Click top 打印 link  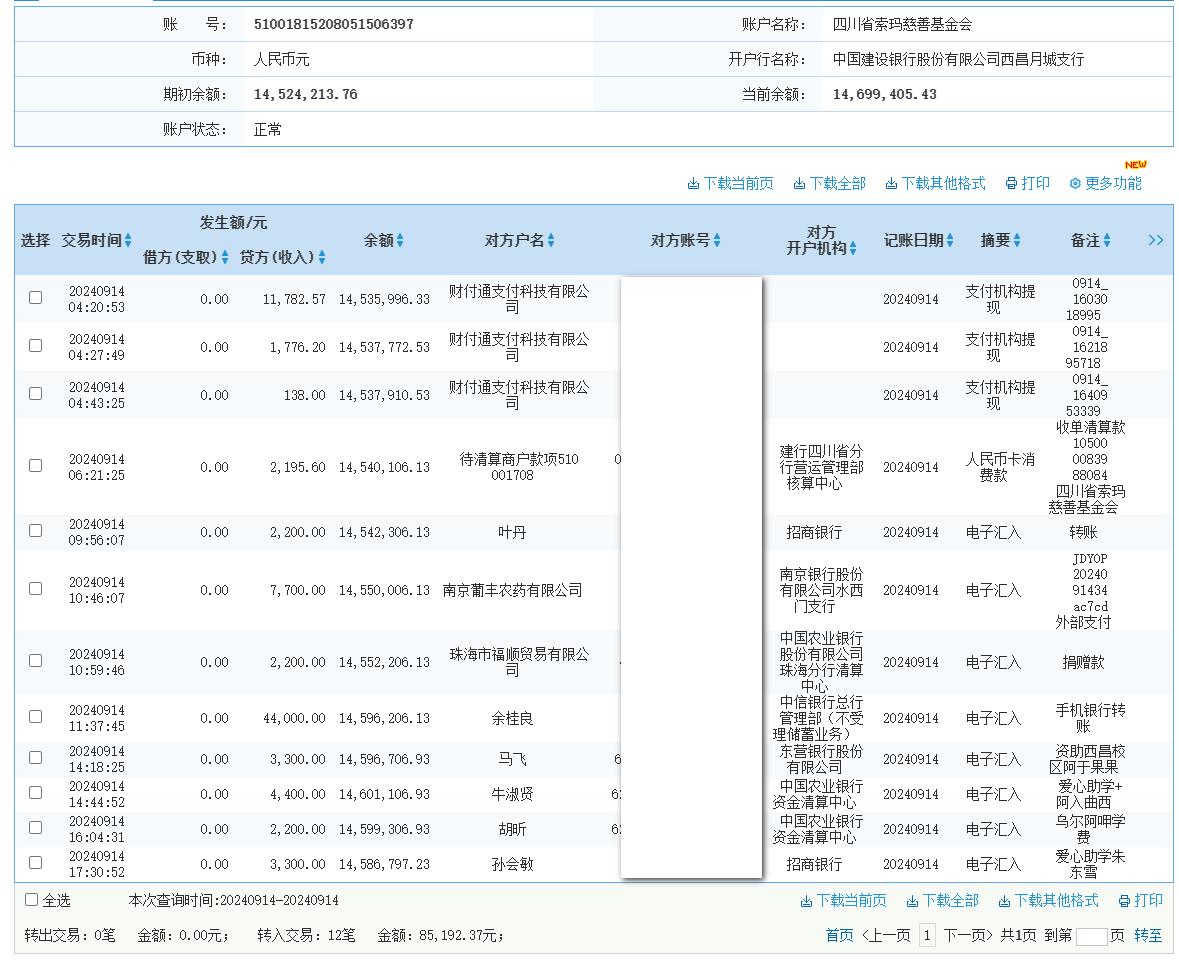[x=1036, y=183]
